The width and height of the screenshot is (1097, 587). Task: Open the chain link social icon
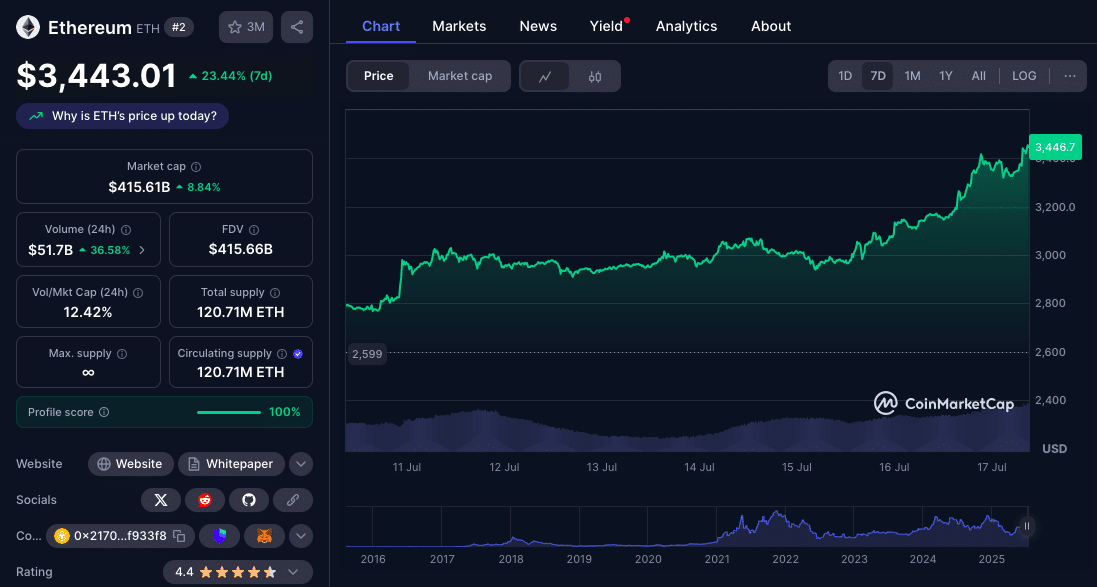pyautogui.click(x=293, y=500)
